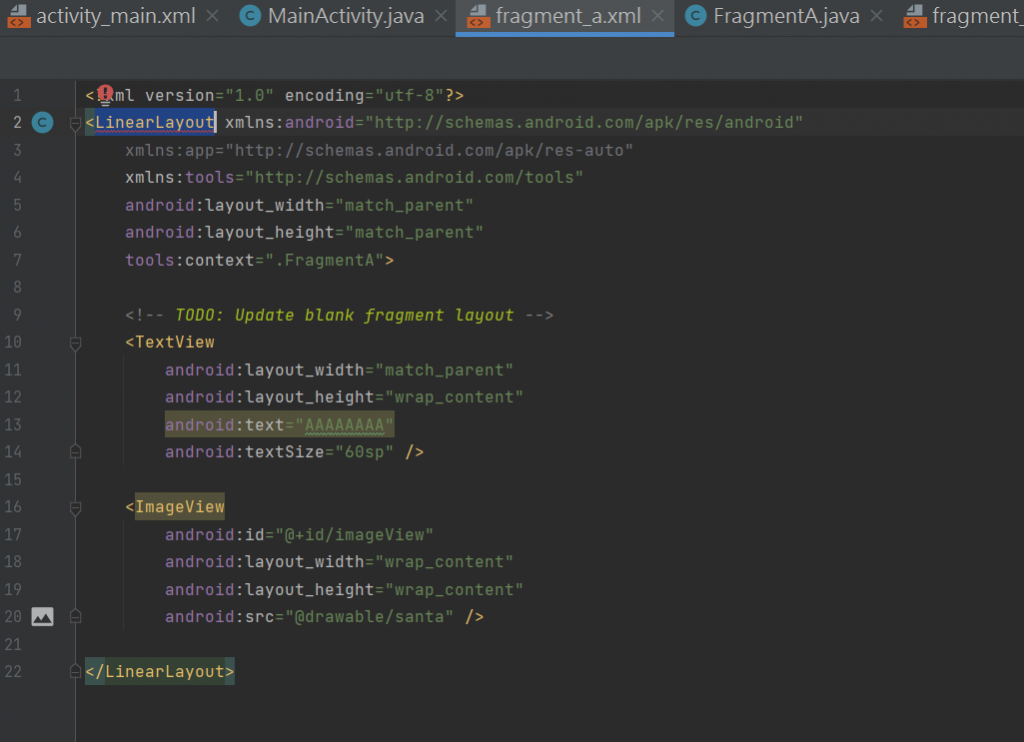Image resolution: width=1024 pixels, height=742 pixels.
Task: Click the android:text="AAAAAAAA" attribute
Action: 280,425
